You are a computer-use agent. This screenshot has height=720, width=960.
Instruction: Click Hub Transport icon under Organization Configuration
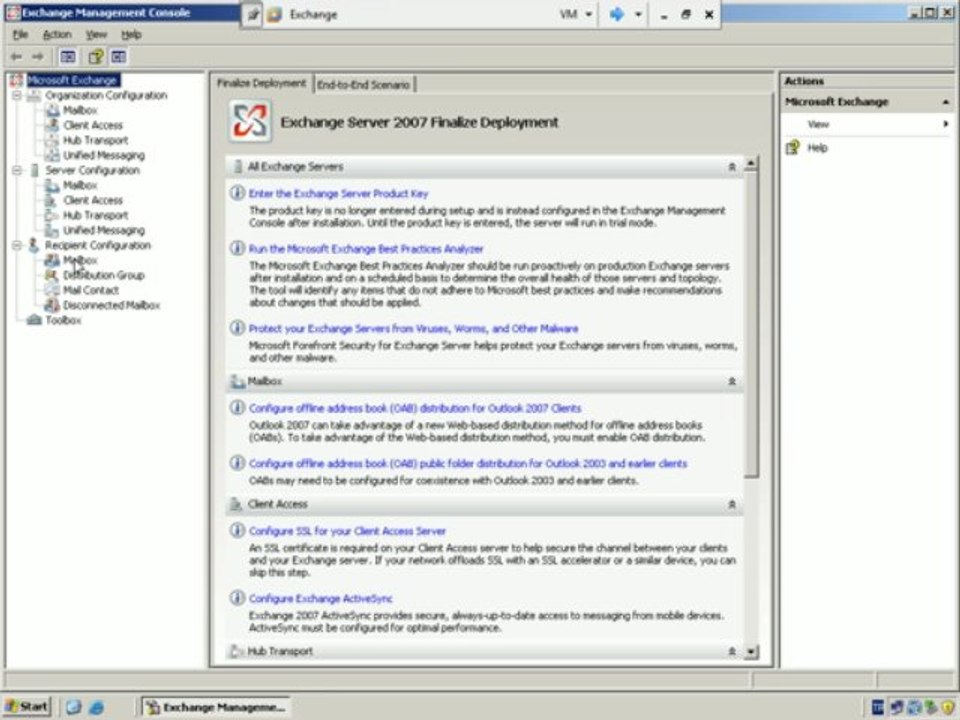(53, 140)
